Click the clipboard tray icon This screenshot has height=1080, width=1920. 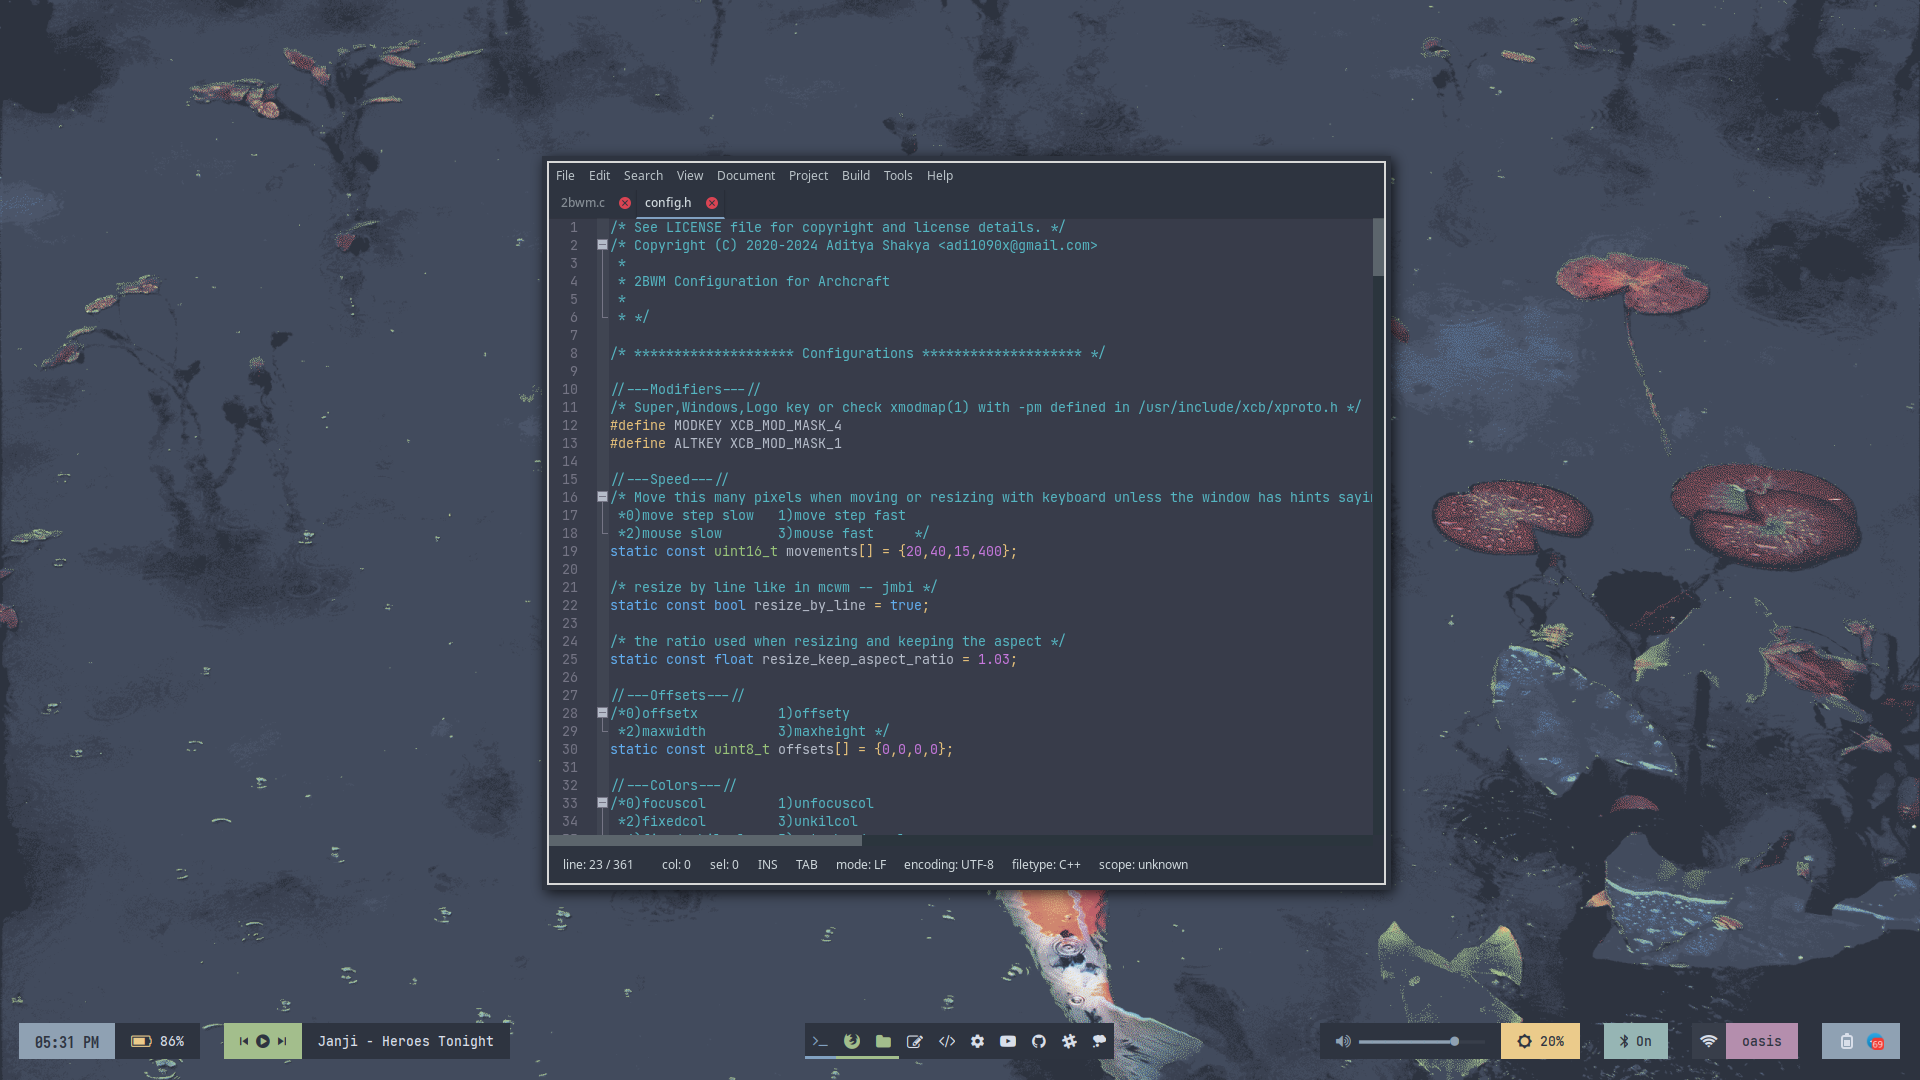[1846, 1041]
